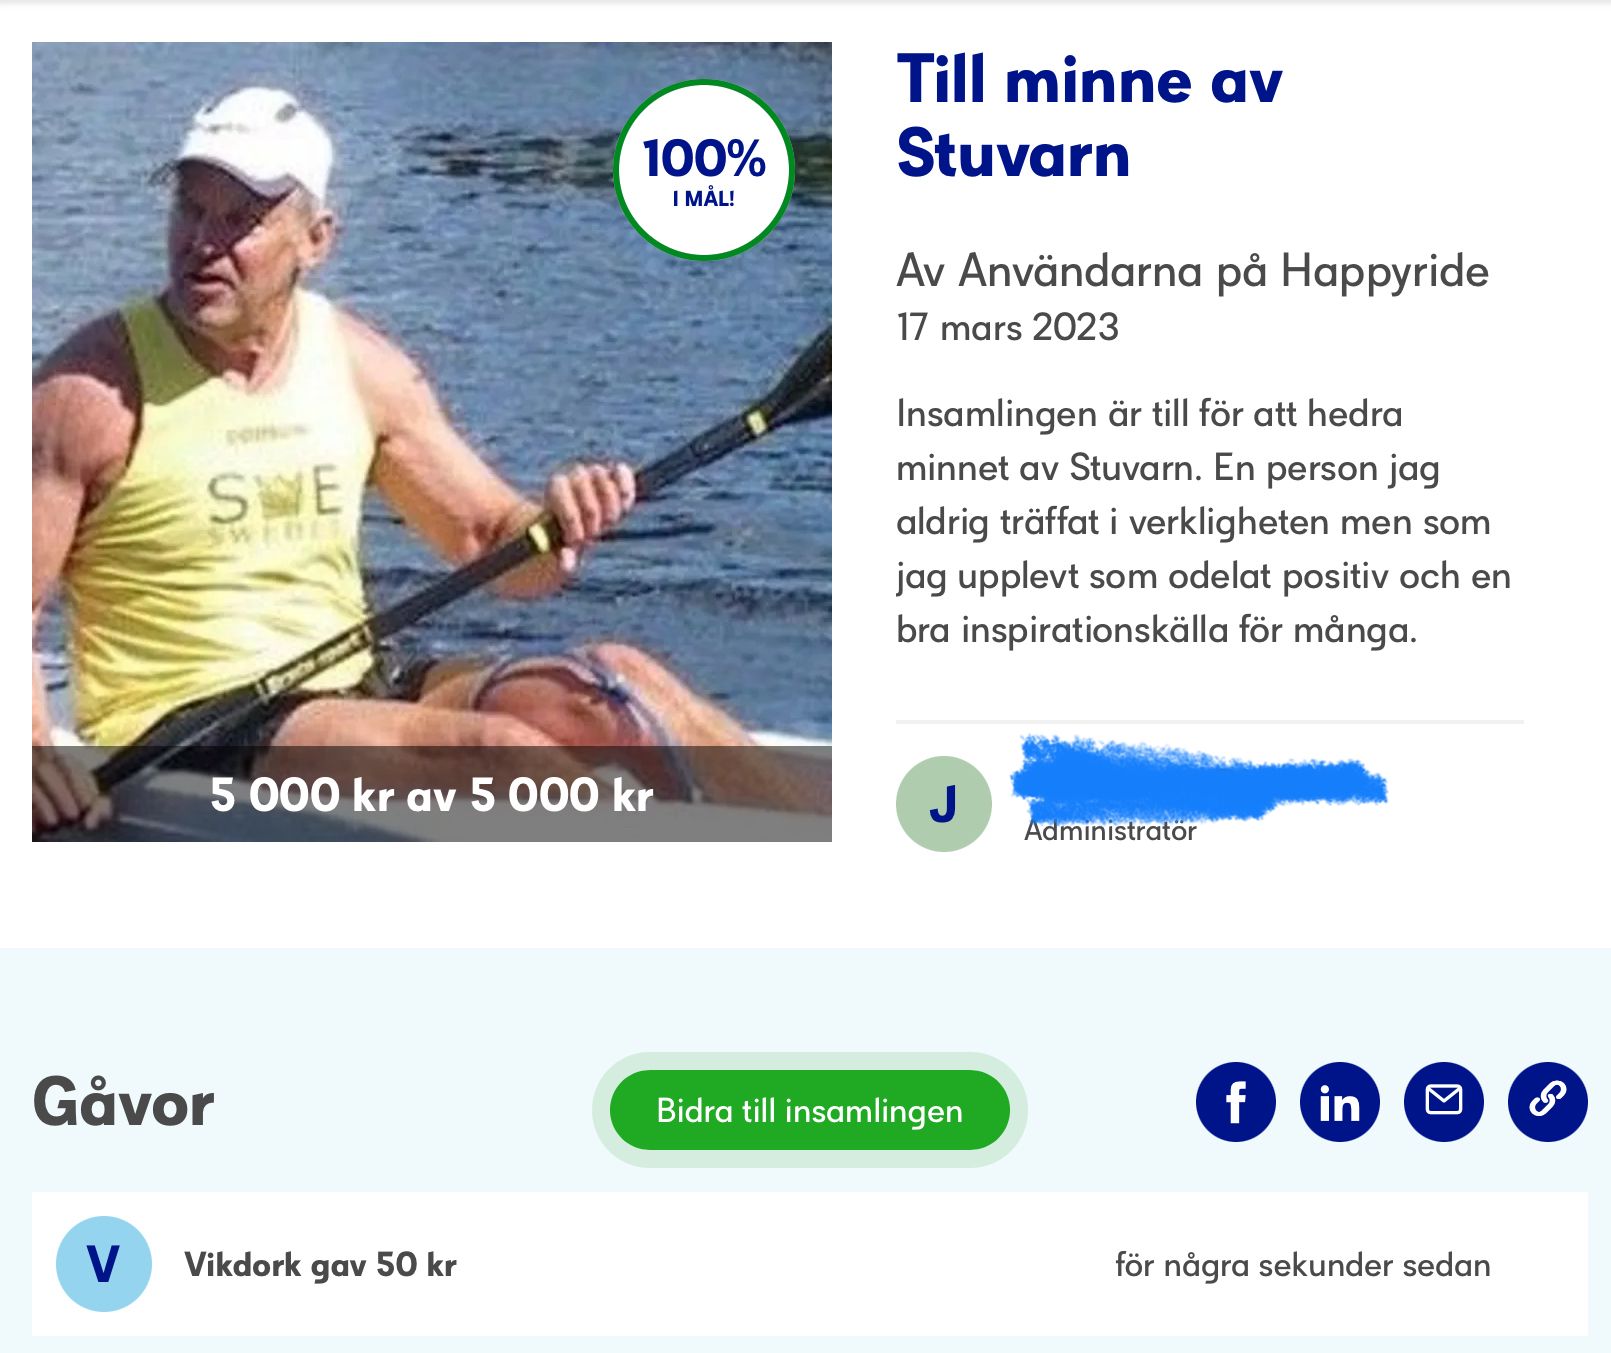This screenshot has height=1353, width=1611.
Task: Click the fundraiser description paragraph
Action: click(1204, 522)
